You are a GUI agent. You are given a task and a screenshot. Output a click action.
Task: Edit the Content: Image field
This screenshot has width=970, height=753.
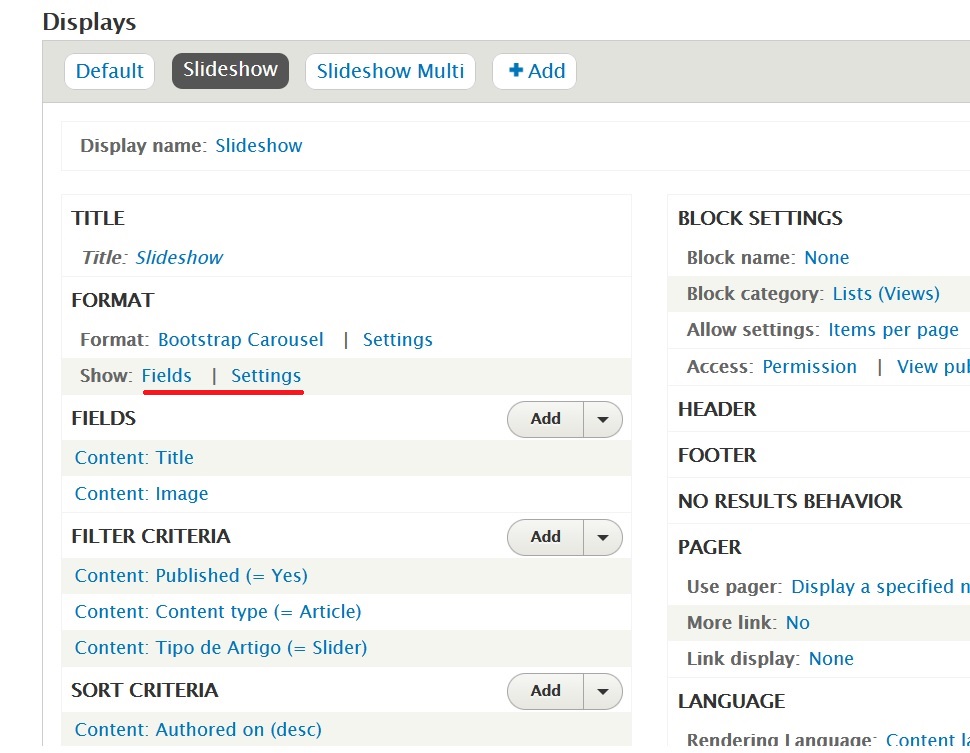coord(141,494)
